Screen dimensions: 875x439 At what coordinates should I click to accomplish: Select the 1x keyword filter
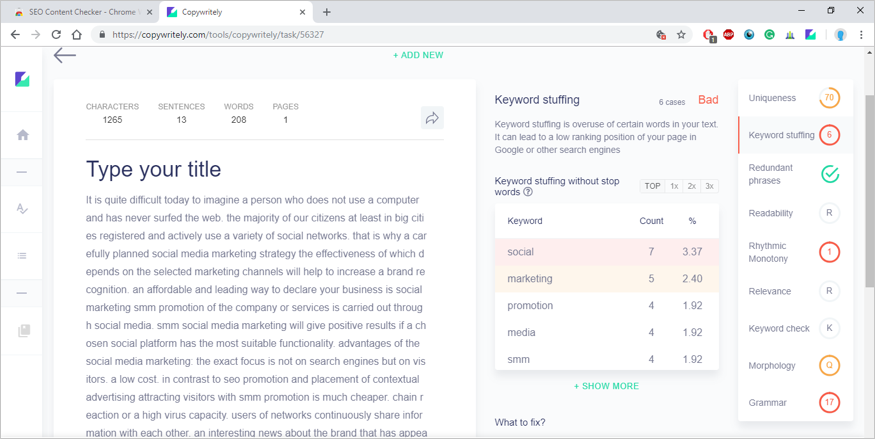point(674,186)
